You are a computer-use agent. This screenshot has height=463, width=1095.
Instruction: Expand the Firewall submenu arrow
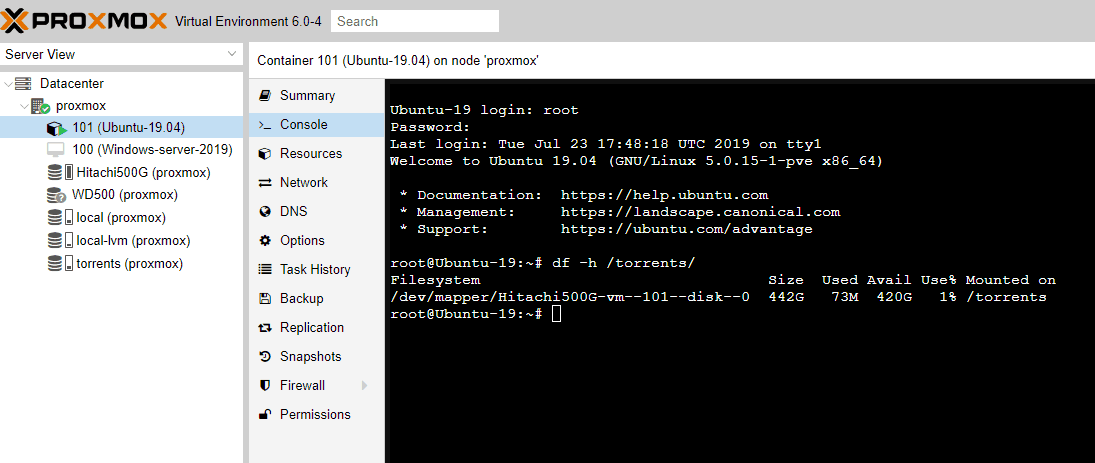(365, 385)
